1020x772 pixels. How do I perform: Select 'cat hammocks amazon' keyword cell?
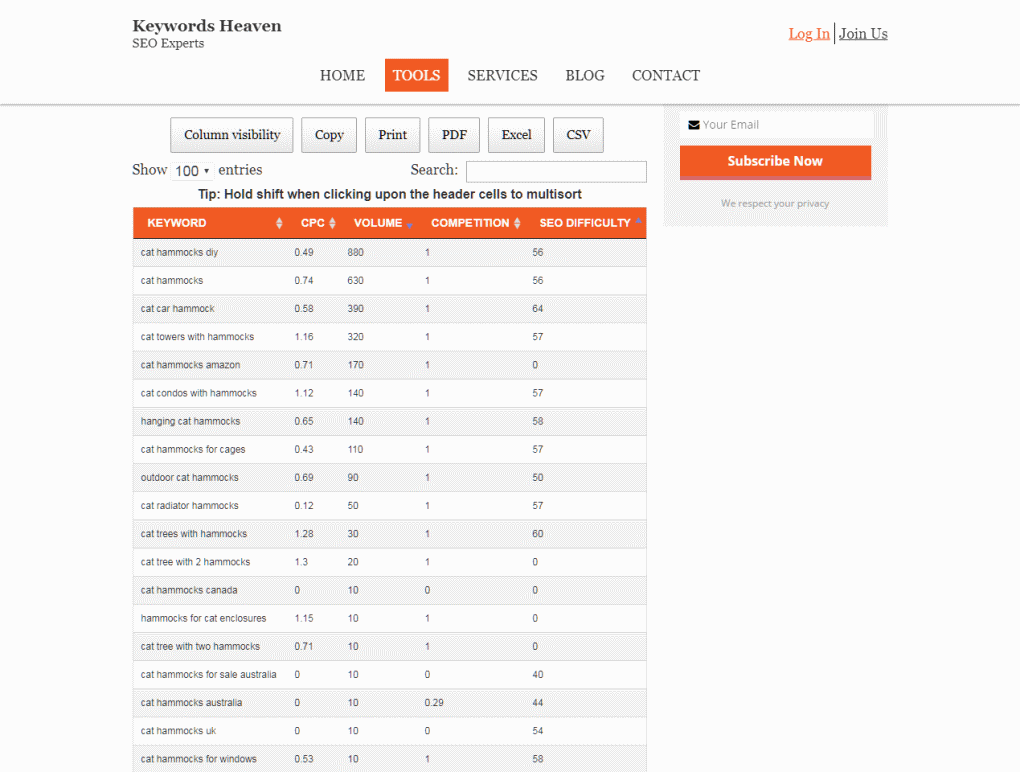pos(190,365)
